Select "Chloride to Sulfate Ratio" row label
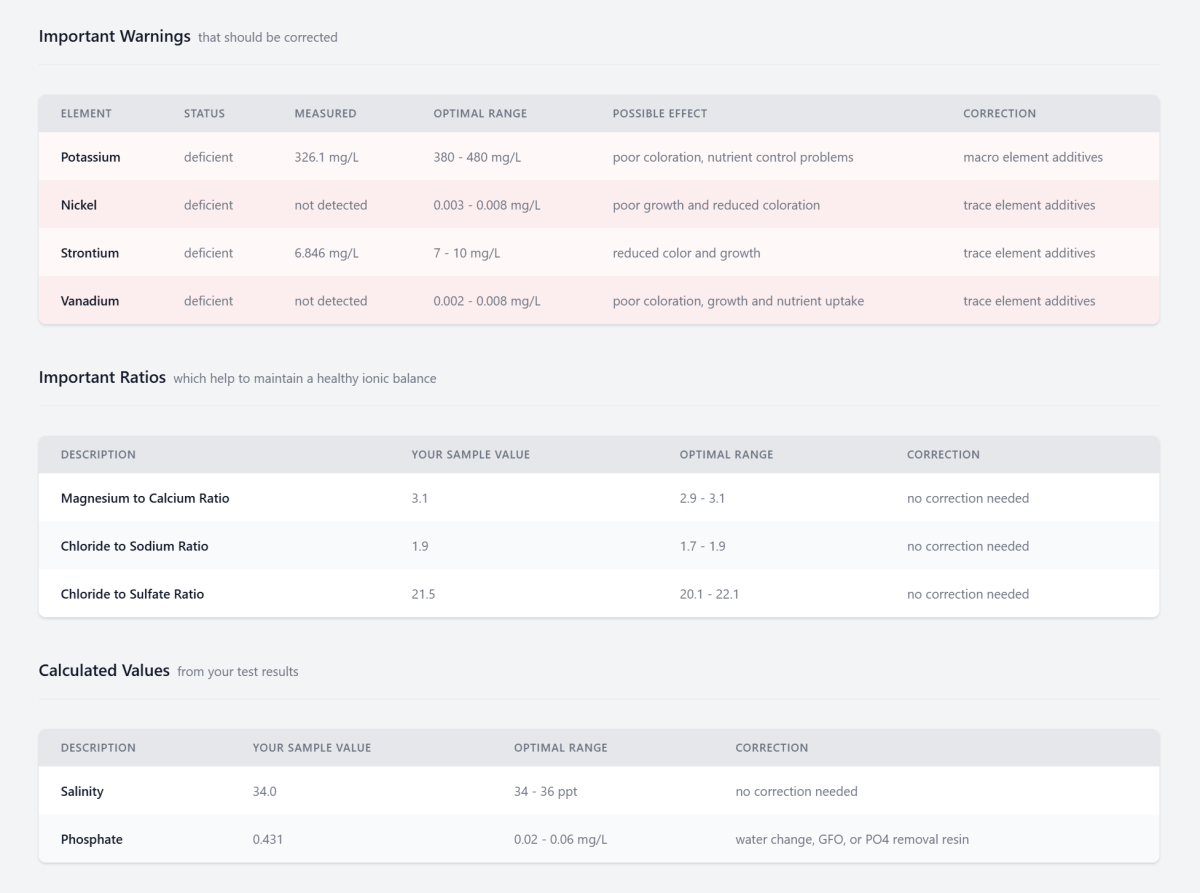Screen dimensions: 1200x893 (x=132, y=594)
